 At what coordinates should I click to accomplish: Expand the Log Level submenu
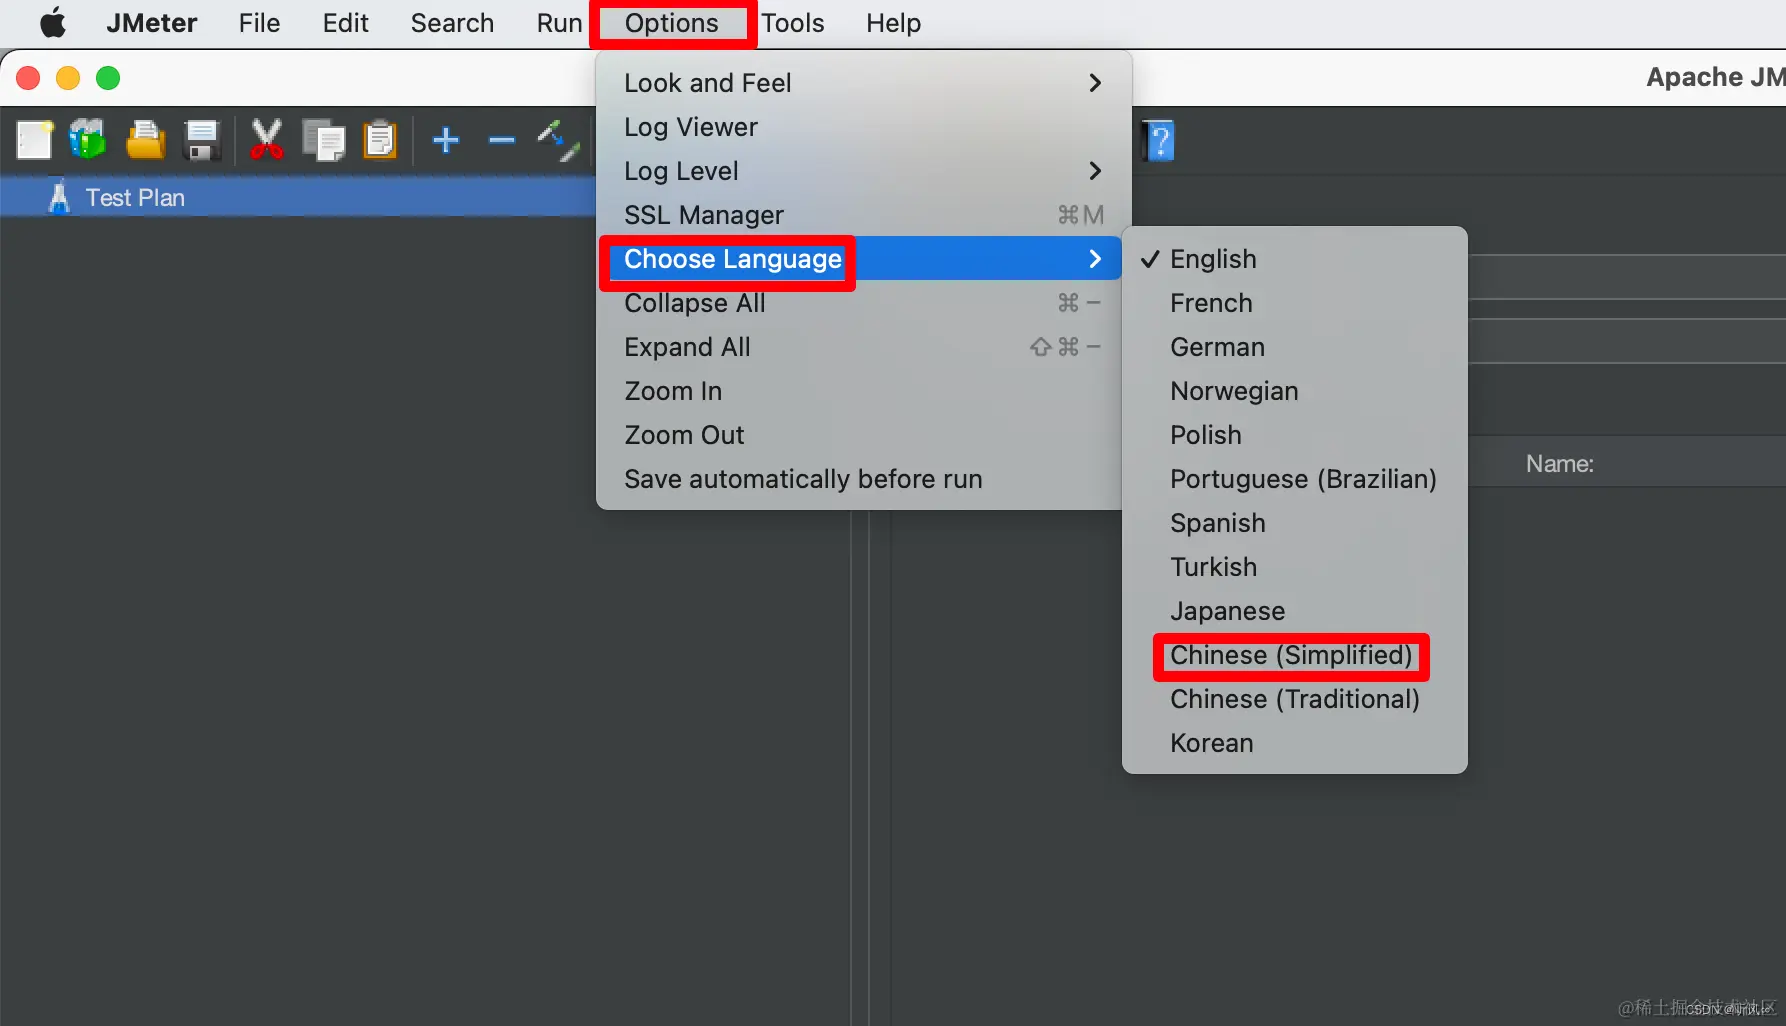tap(863, 171)
